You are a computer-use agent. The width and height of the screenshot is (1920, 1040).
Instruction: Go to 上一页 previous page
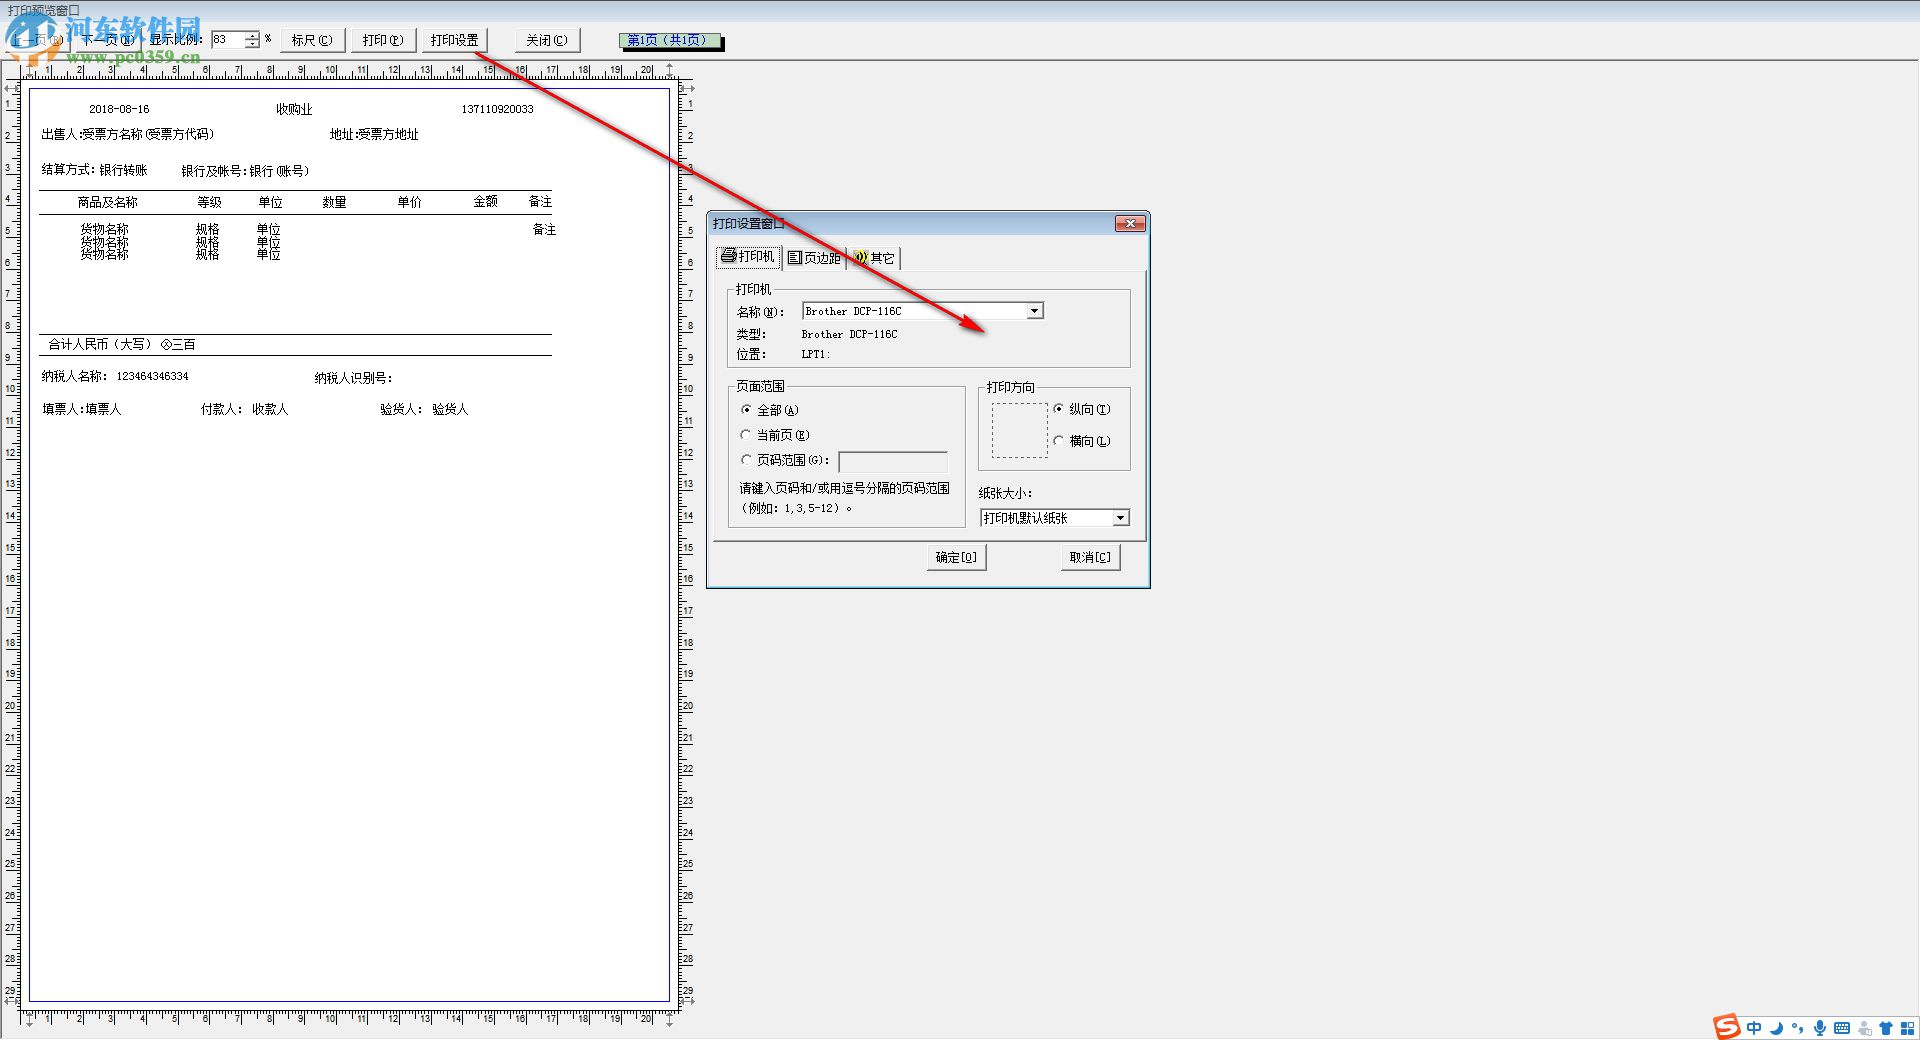[40, 40]
